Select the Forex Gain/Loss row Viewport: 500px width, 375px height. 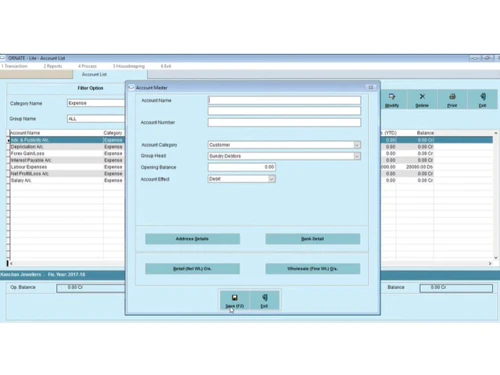click(67, 153)
